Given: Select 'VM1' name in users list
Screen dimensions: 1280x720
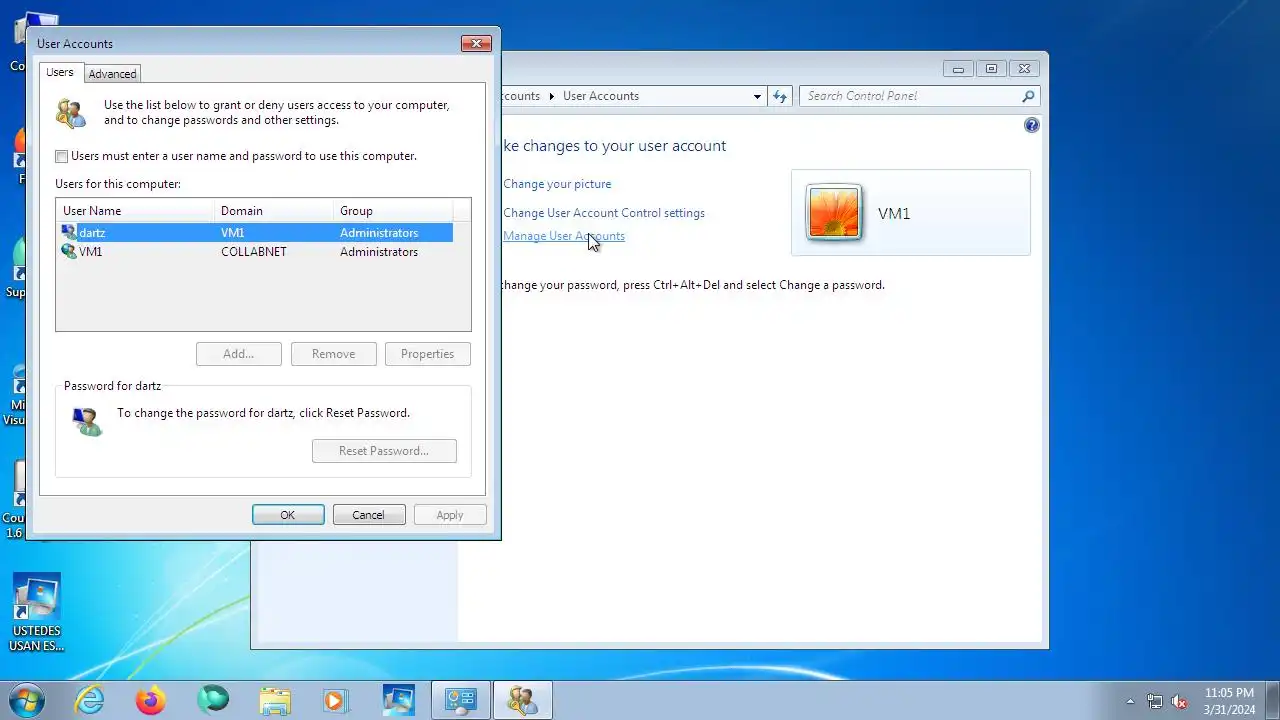Looking at the screenshot, I should [x=91, y=251].
